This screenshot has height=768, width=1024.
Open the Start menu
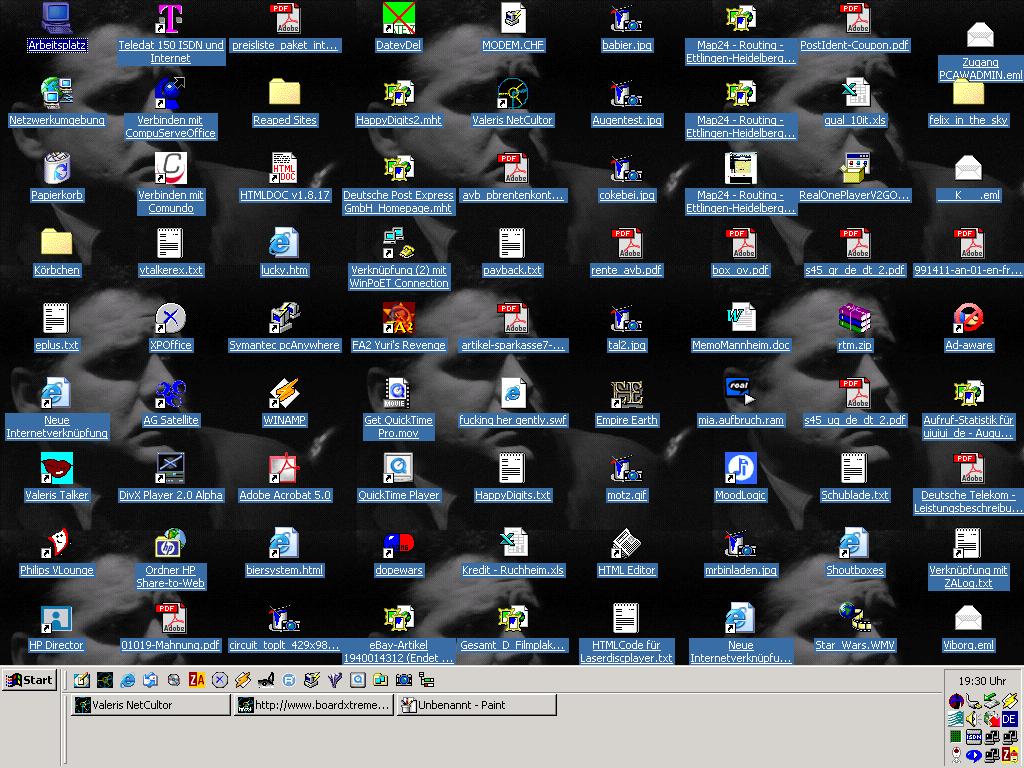[x=29, y=680]
